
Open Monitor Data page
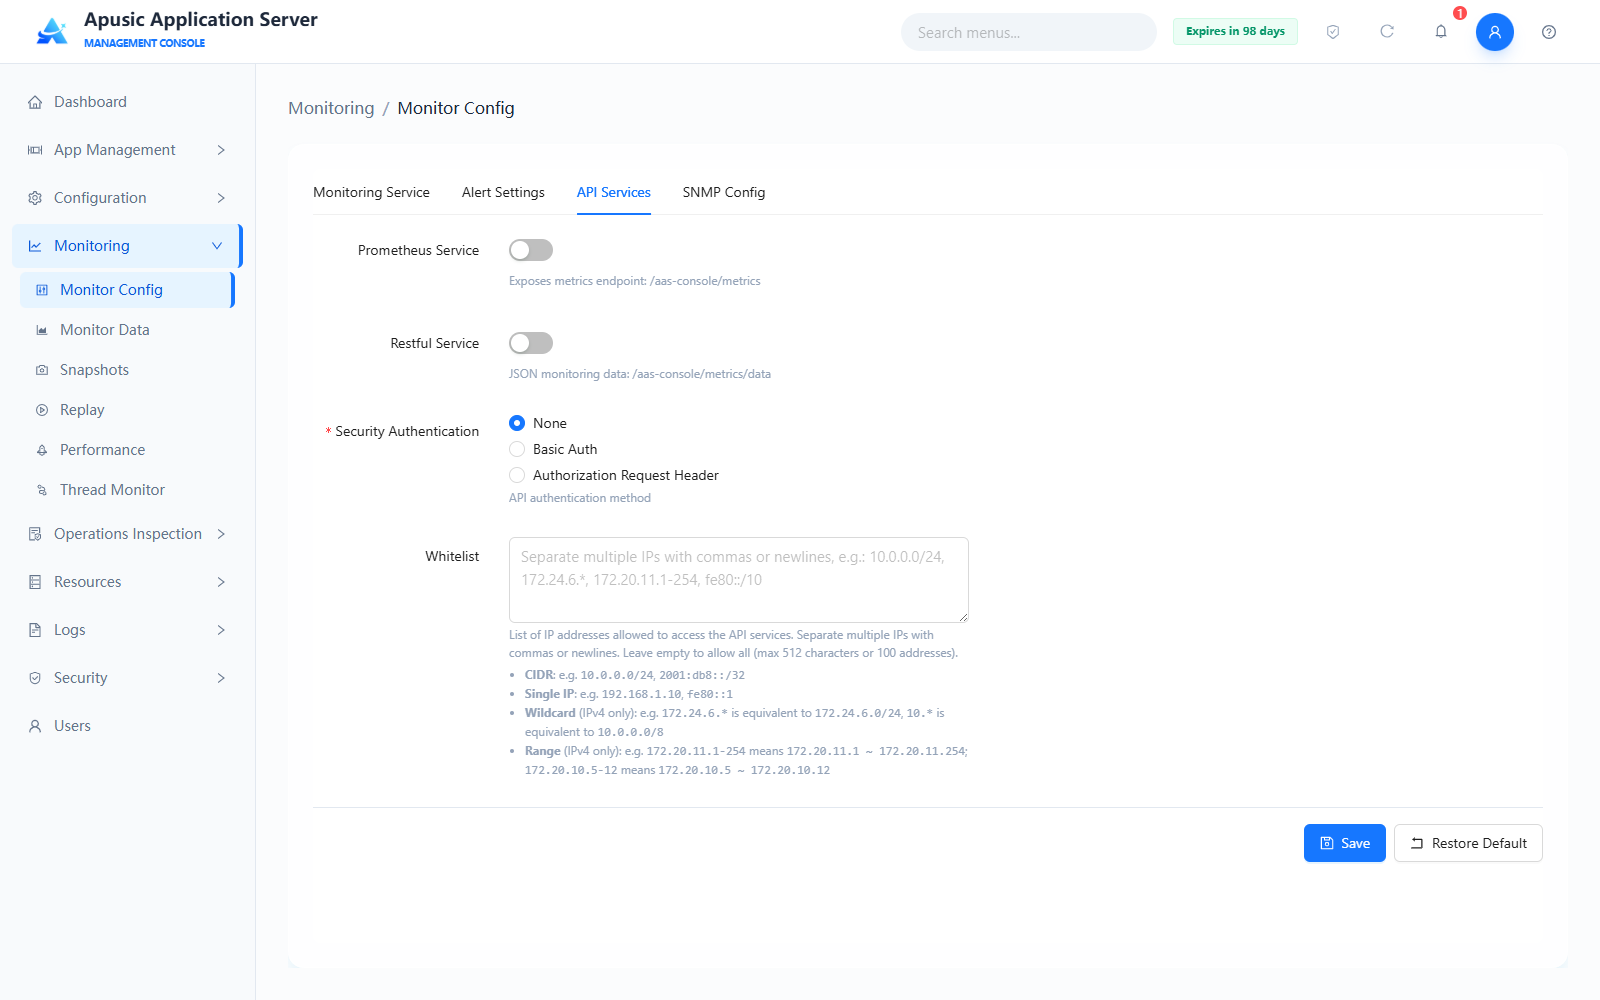(x=128, y=330)
